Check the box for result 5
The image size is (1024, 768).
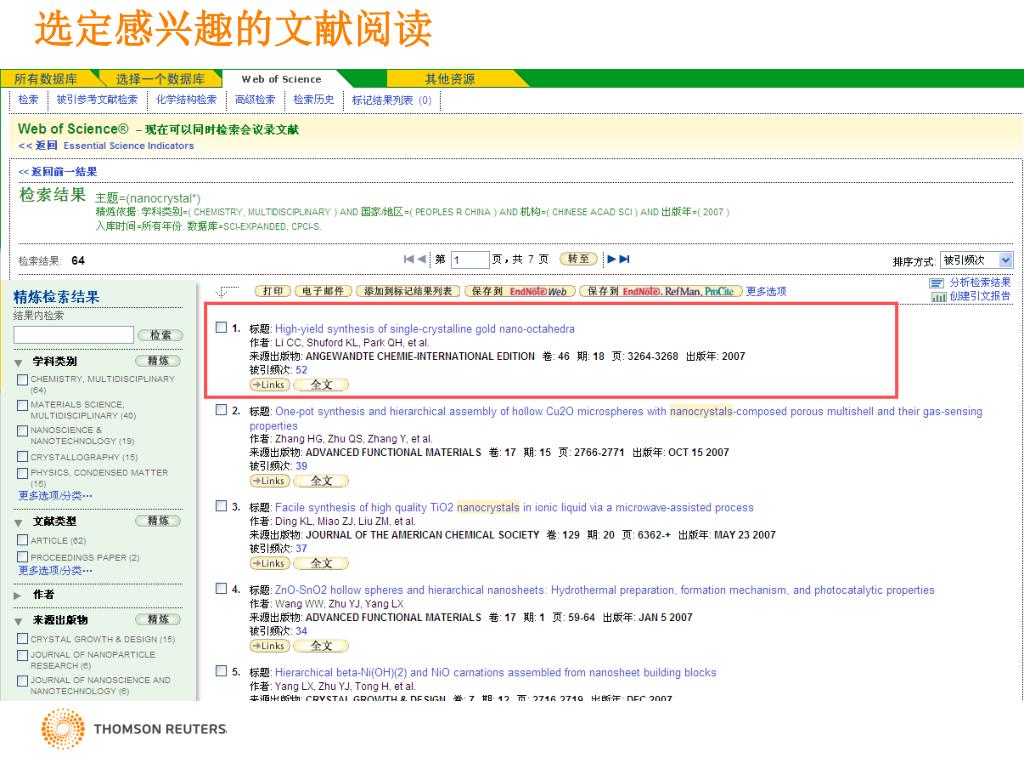pos(221,671)
